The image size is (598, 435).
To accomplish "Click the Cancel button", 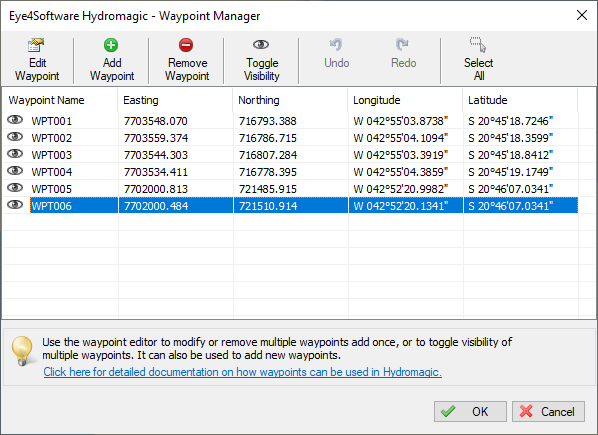I will pos(548,412).
